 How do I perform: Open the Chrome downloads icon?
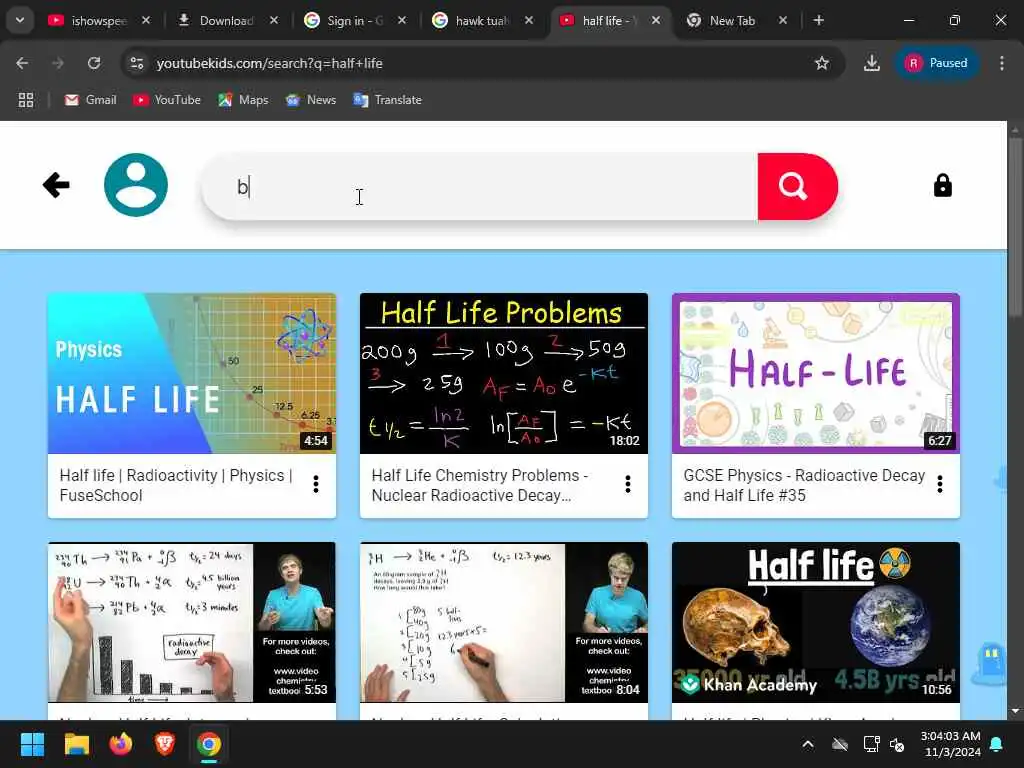(x=872, y=63)
